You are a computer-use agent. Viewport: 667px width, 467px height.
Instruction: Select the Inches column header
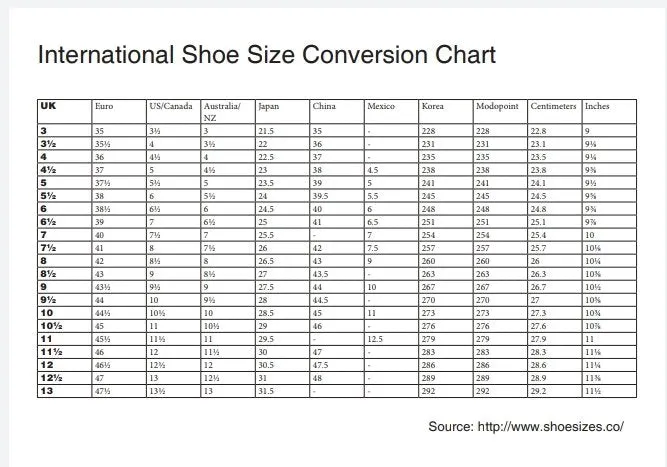(597, 106)
